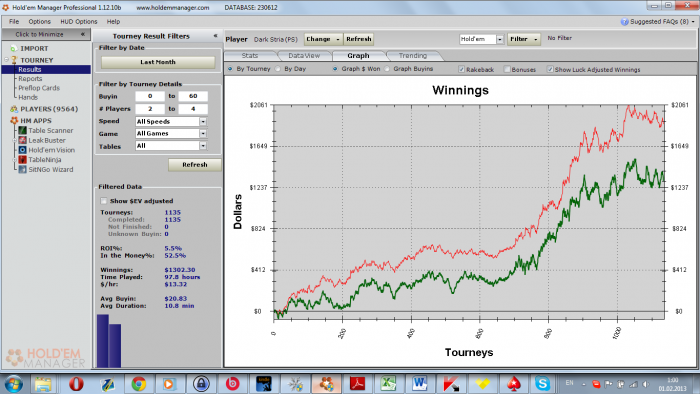Screen dimensions: 700x394
Task: Click the maximum # Players field
Action: (x=193, y=108)
